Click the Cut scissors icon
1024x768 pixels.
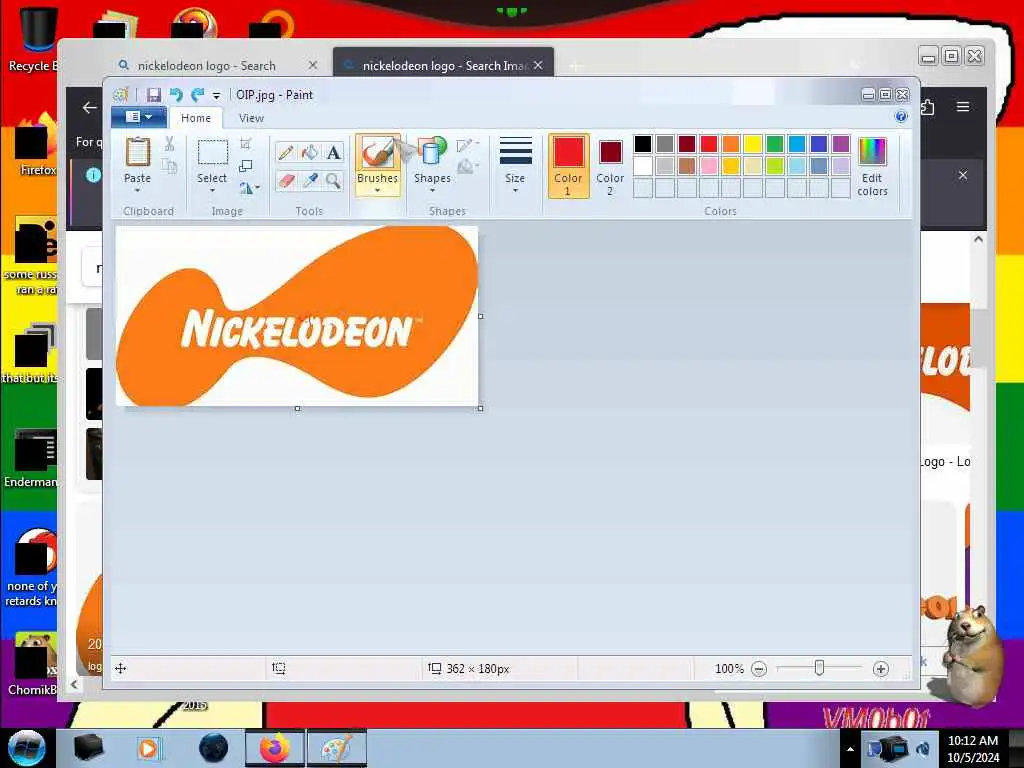[x=169, y=144]
